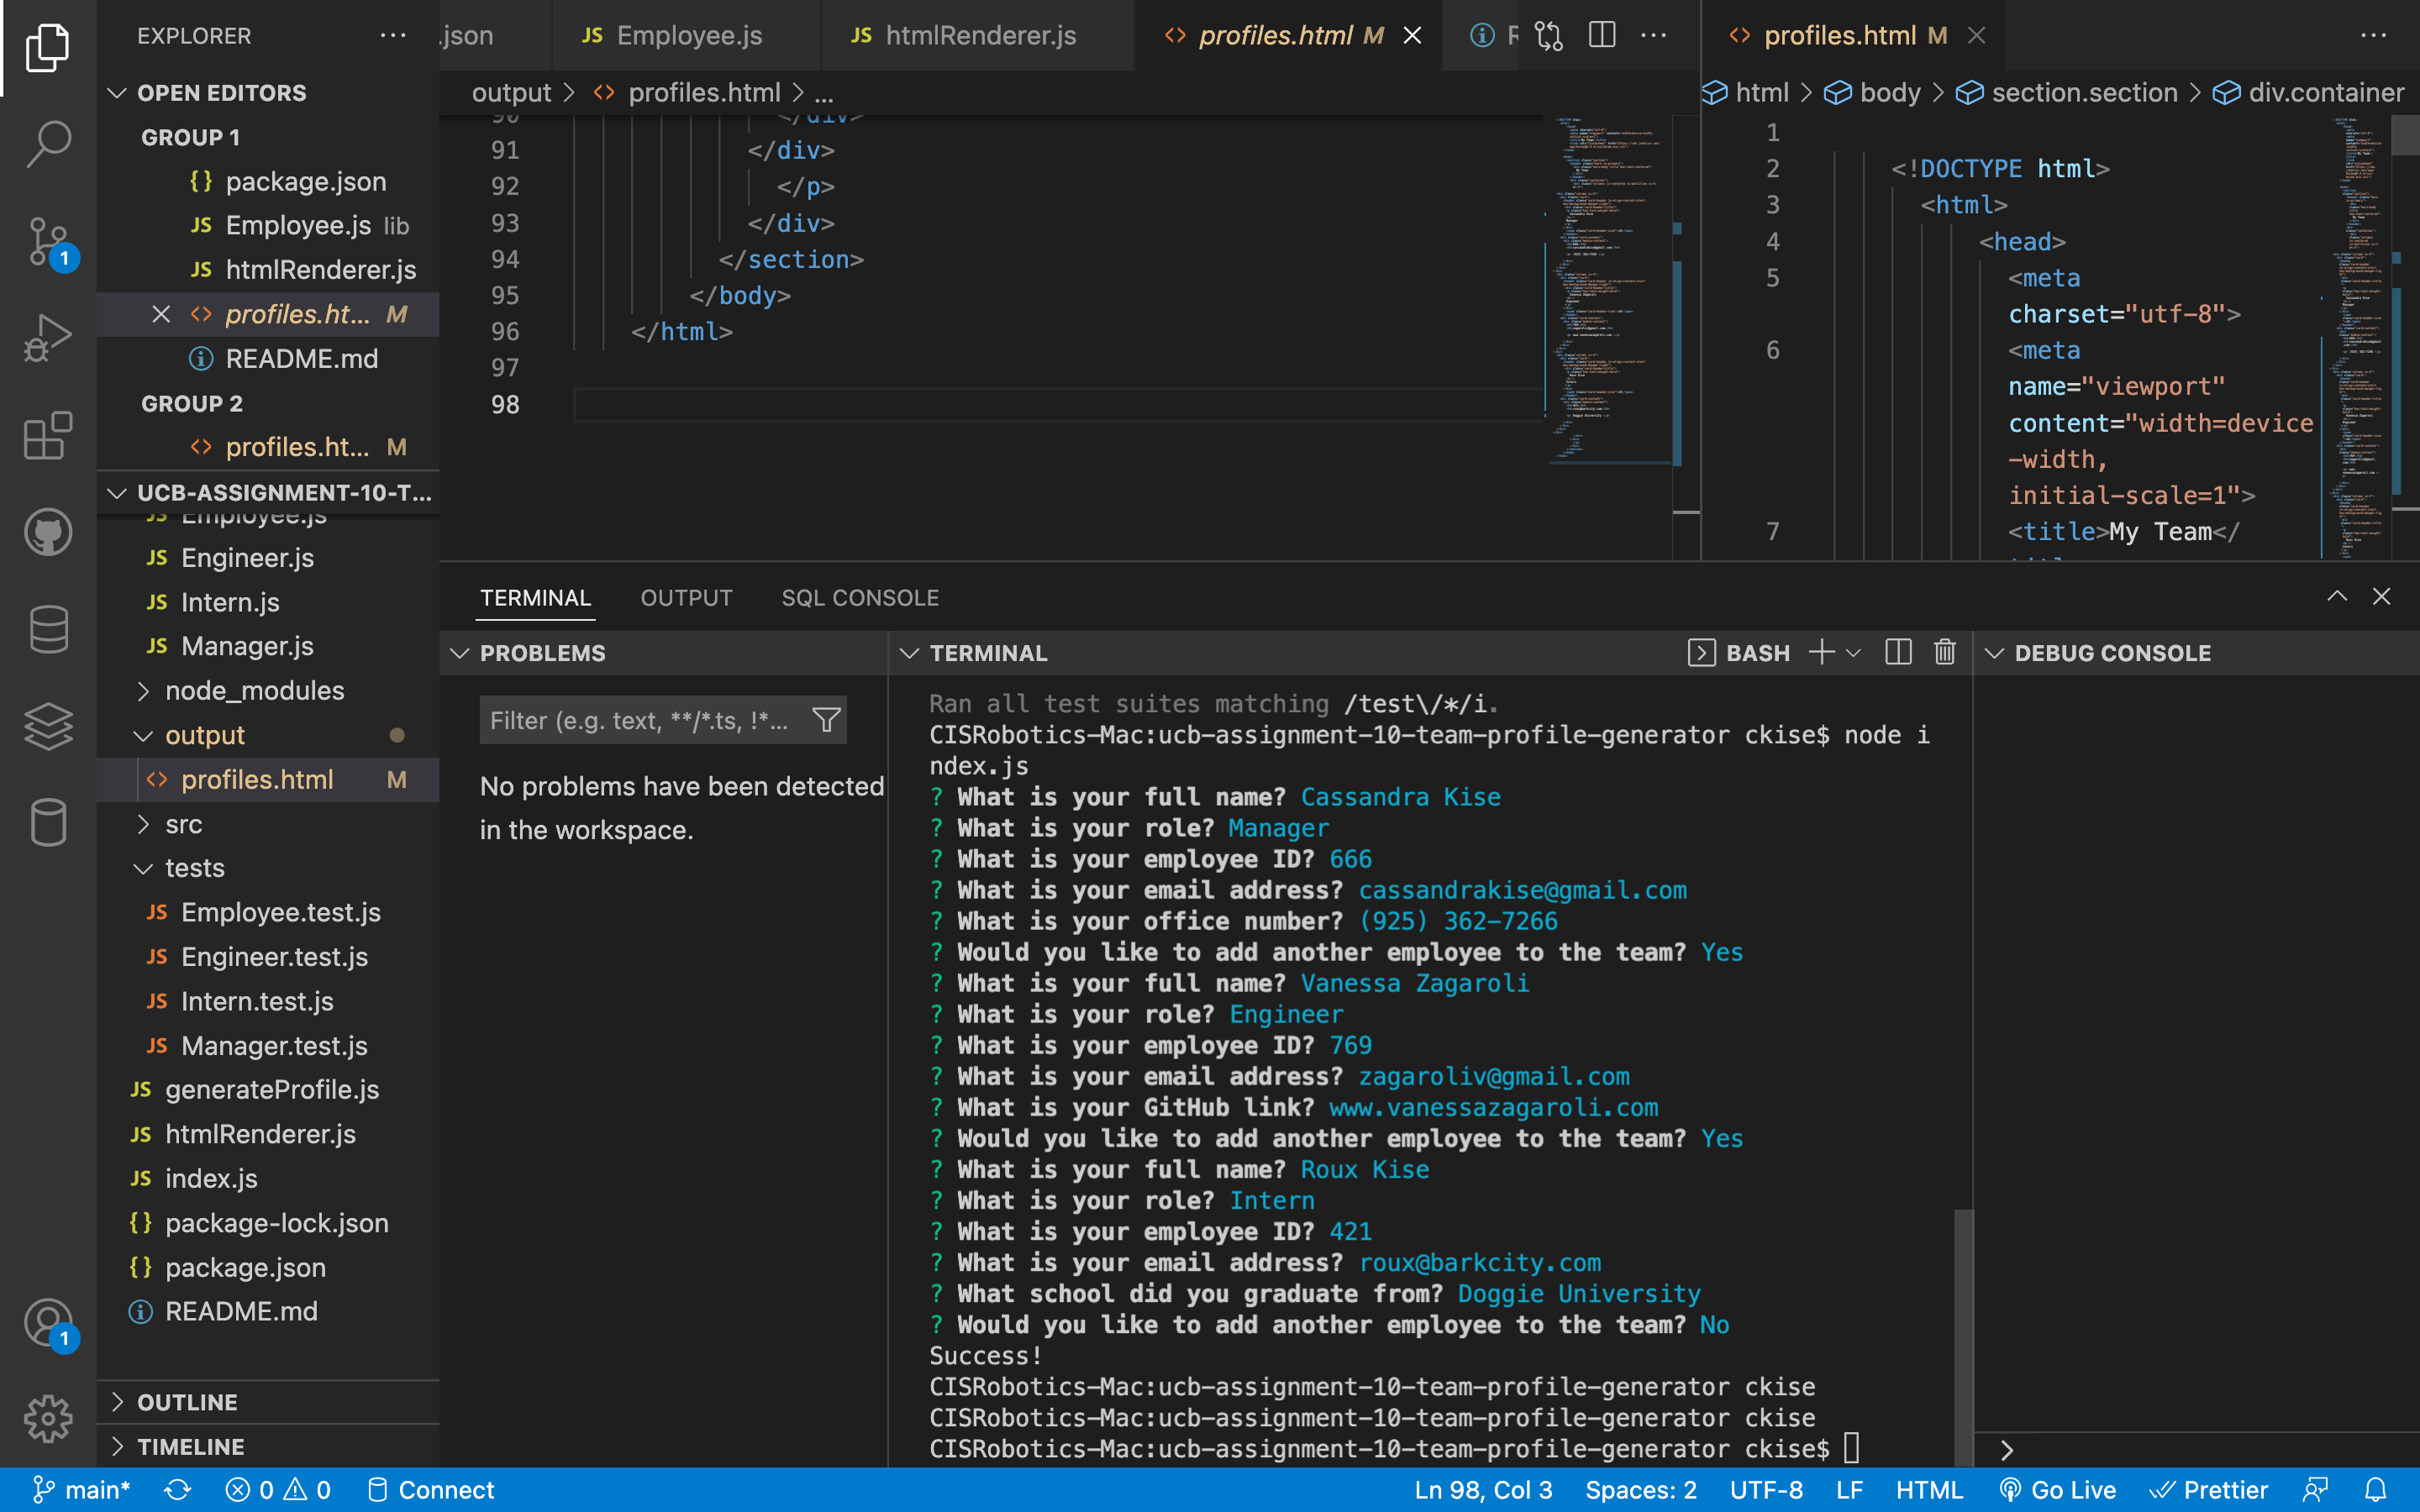
Task: Open the Manage gear menu
Action: click(47, 1418)
